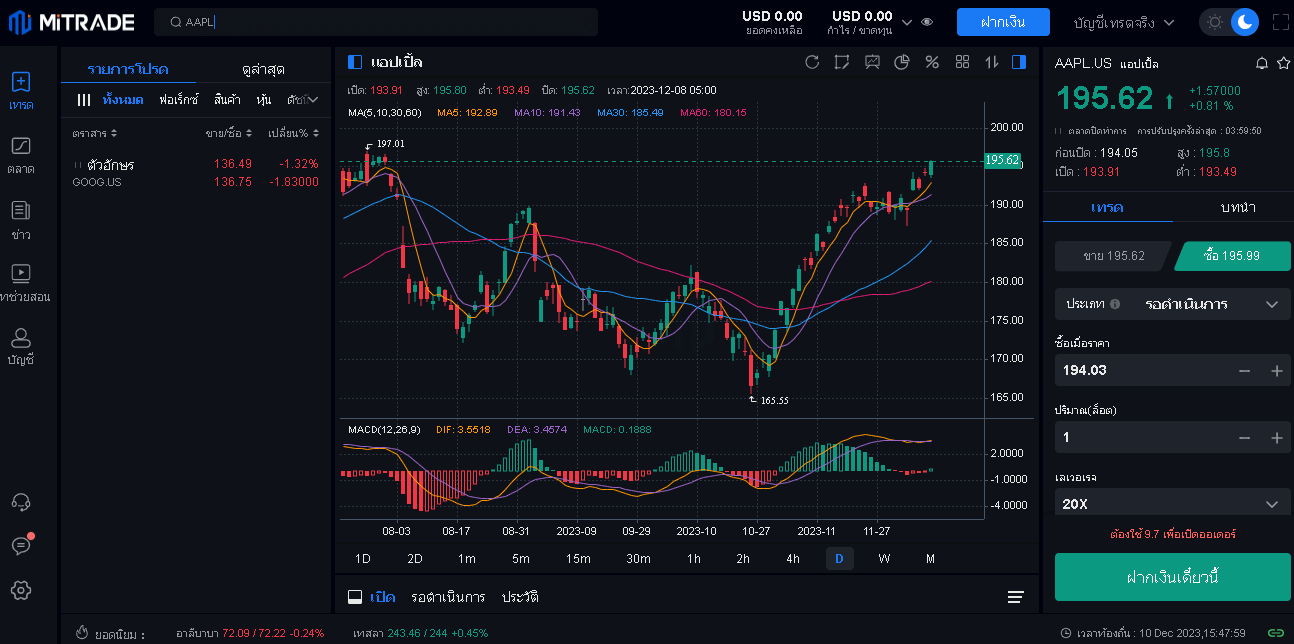The image size is (1294, 644).
Task: Open the multi-chart grid layout icon
Action: (x=963, y=62)
